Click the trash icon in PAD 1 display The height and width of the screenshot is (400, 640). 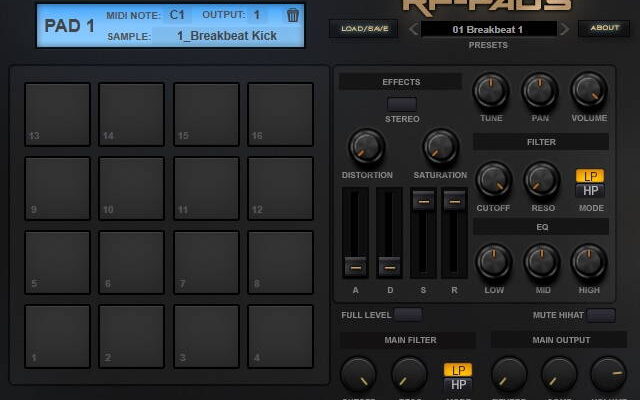(292, 15)
